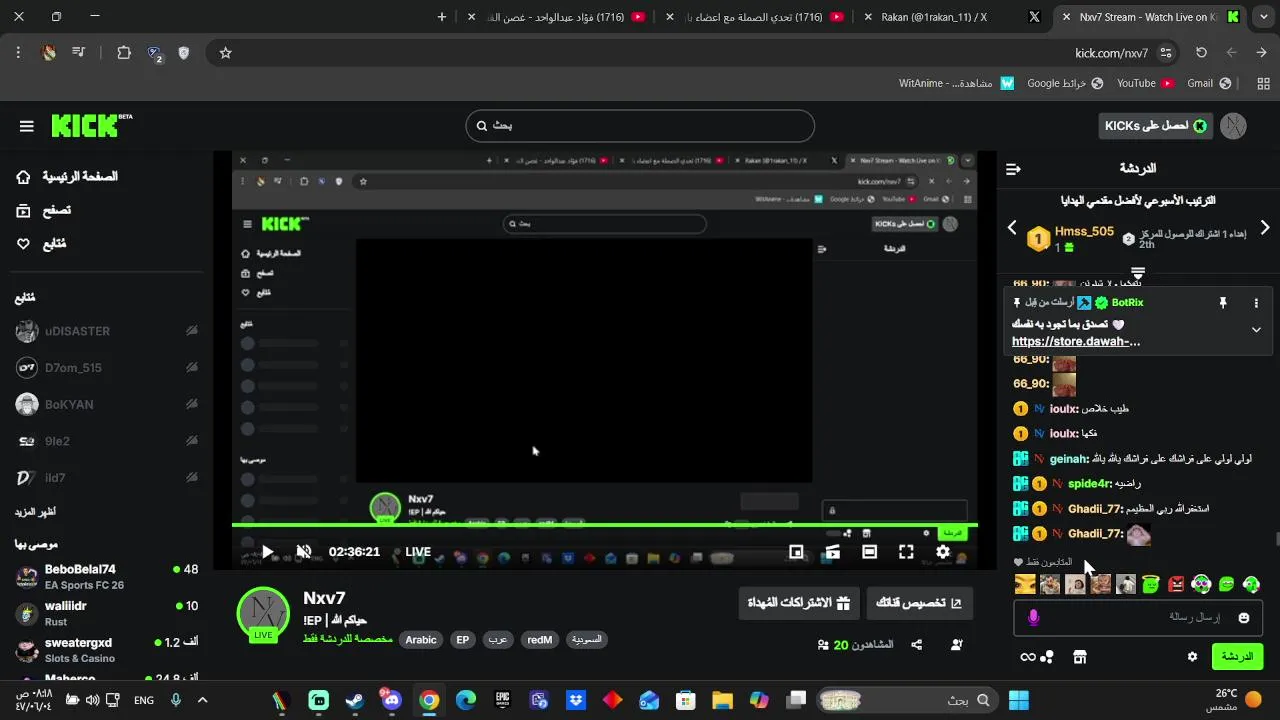This screenshot has height=720, width=1280.
Task: Select the السعودية tag
Action: 586,640
